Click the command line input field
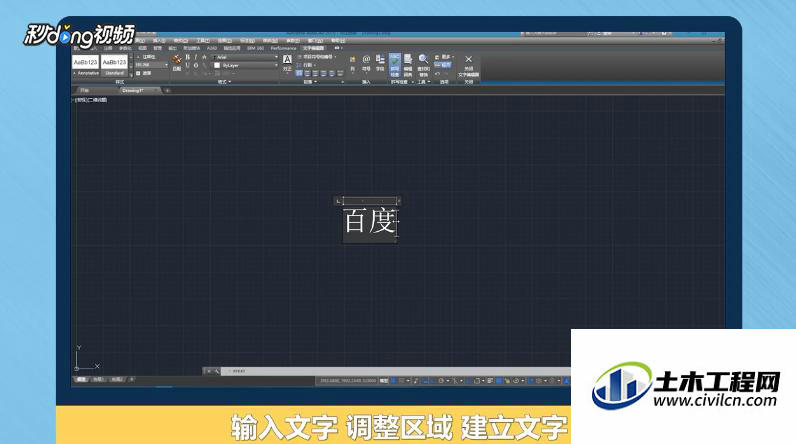796x444 pixels. (396, 371)
